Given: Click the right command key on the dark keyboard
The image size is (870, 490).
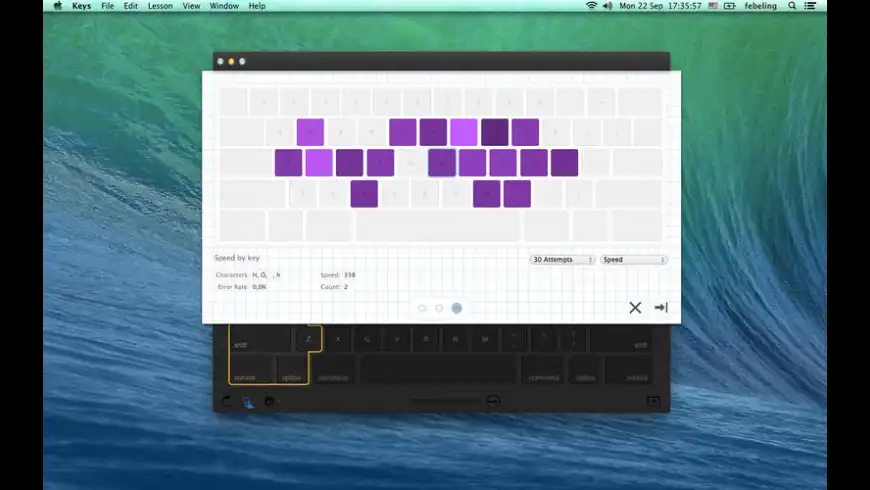Looking at the screenshot, I should [543, 370].
